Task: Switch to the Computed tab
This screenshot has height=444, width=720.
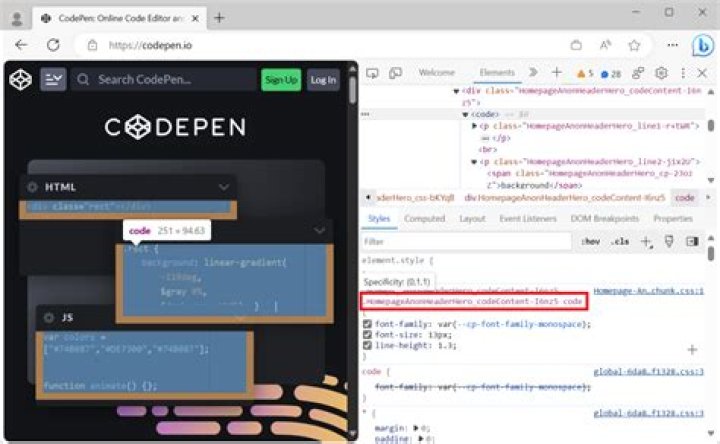Action: (424, 219)
